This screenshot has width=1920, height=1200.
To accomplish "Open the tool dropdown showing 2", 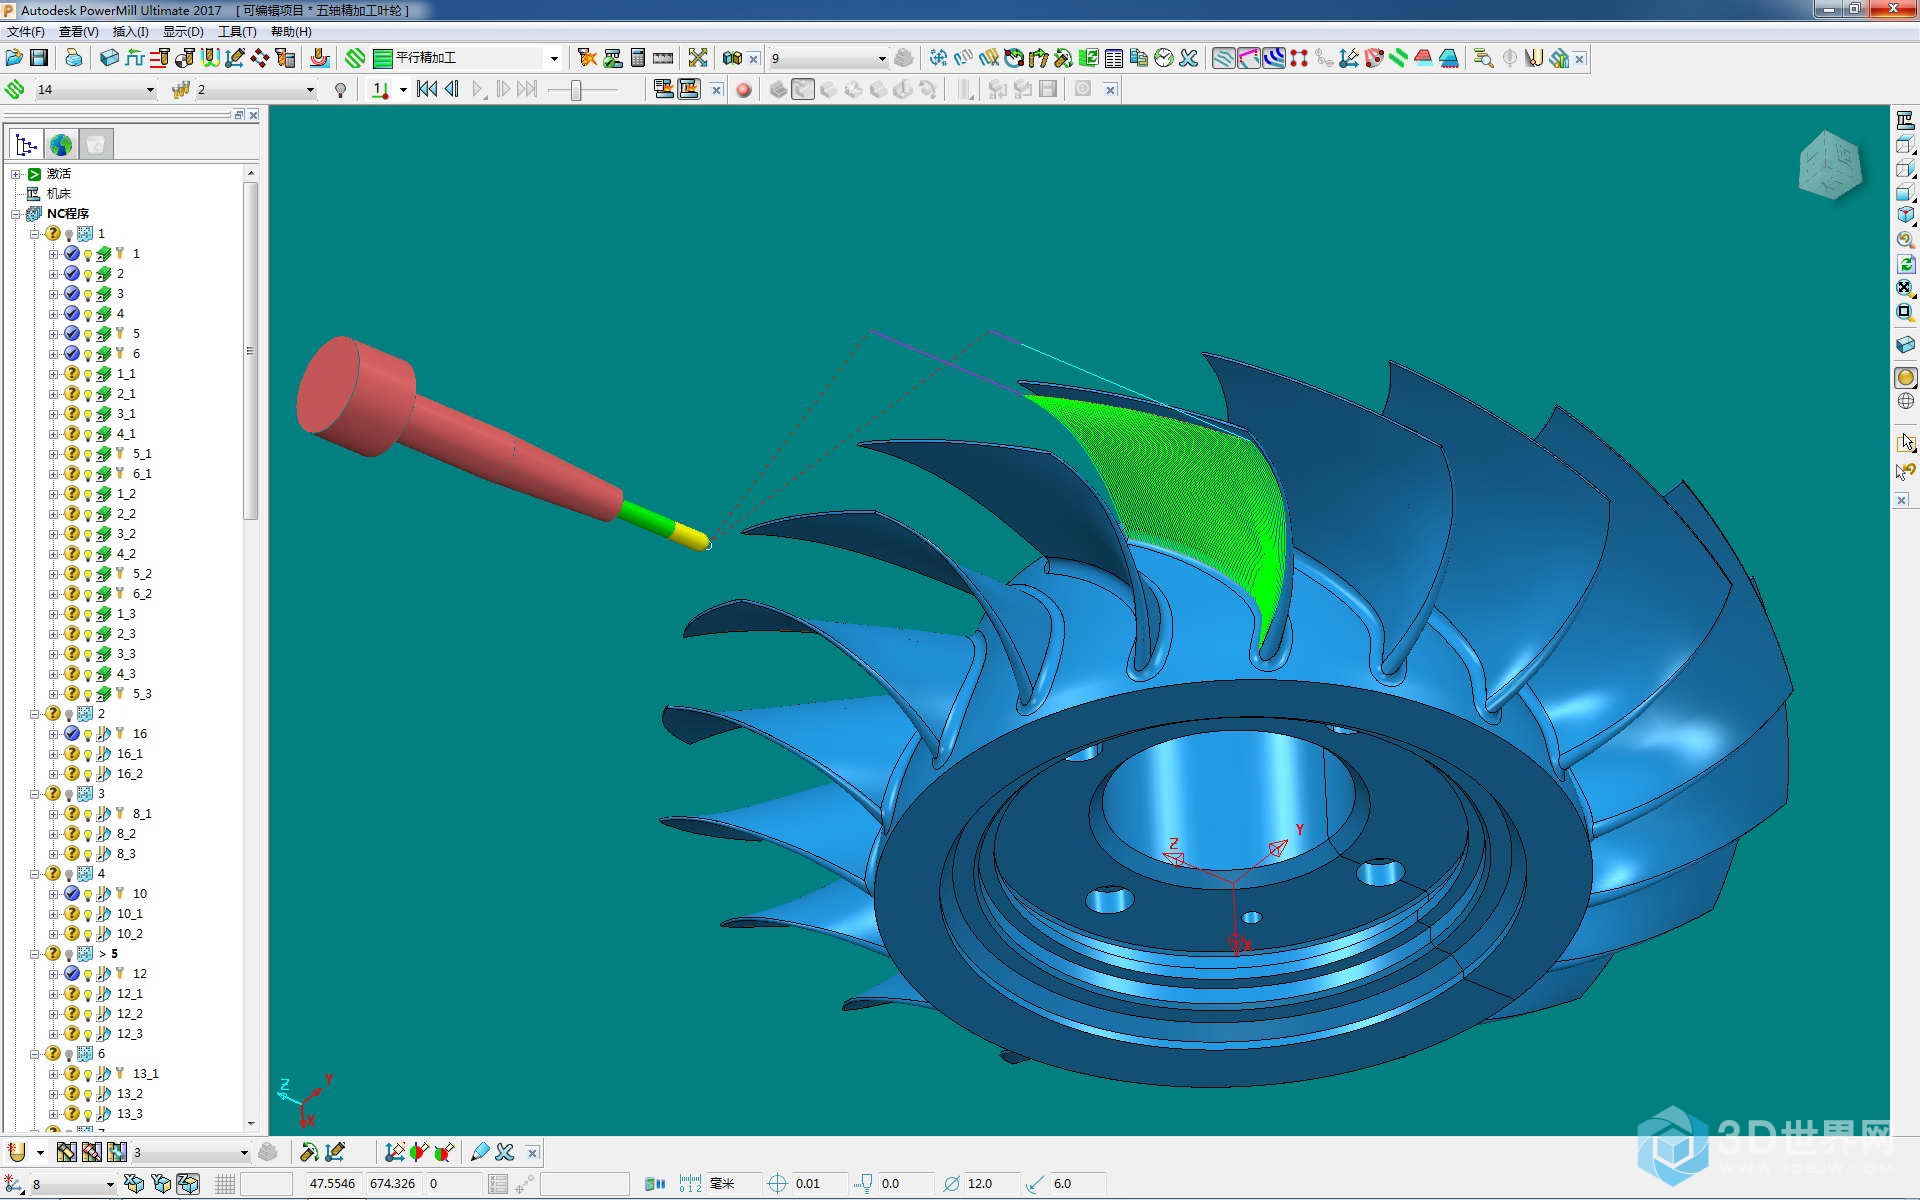I will (310, 90).
